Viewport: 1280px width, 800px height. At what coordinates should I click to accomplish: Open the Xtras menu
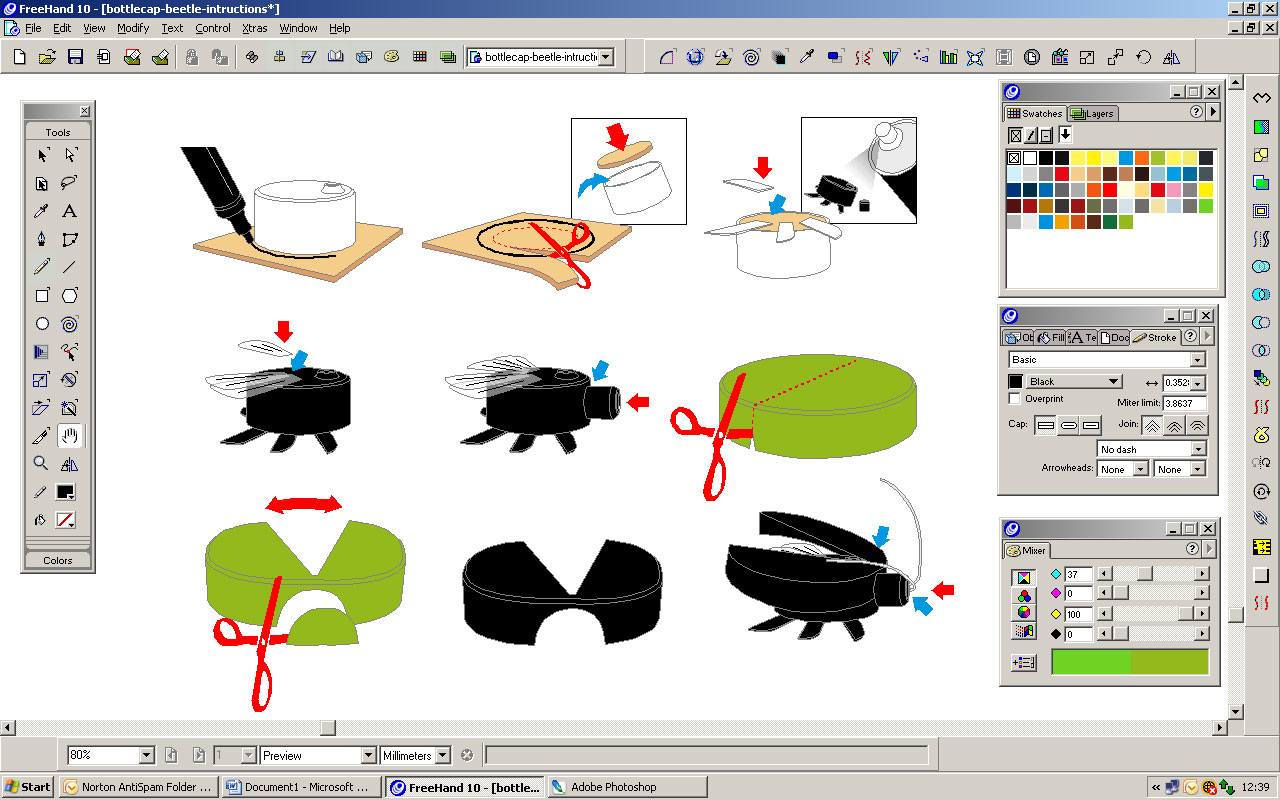pyautogui.click(x=254, y=28)
